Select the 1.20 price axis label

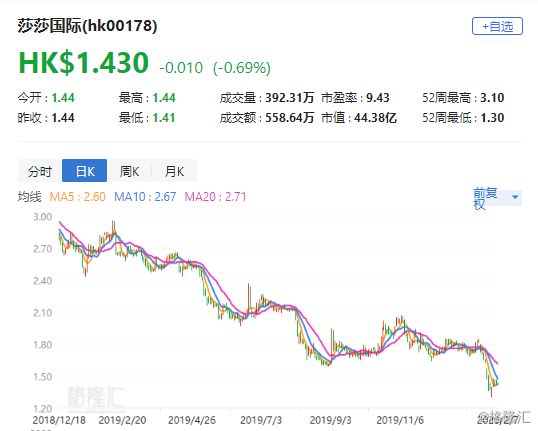point(42,408)
